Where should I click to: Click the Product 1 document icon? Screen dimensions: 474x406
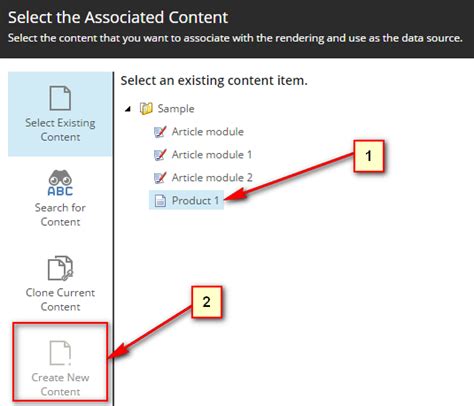160,201
